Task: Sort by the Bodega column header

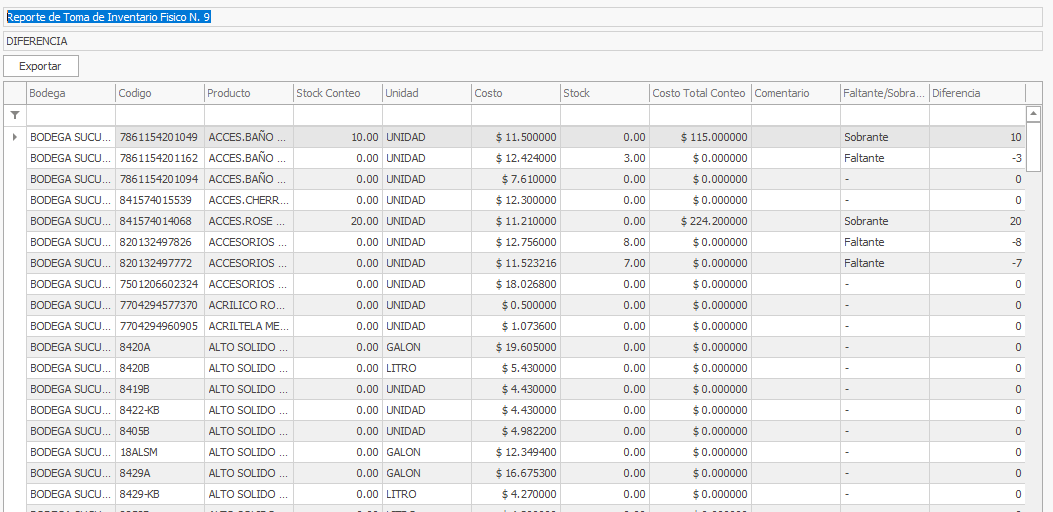Action: click(x=70, y=93)
